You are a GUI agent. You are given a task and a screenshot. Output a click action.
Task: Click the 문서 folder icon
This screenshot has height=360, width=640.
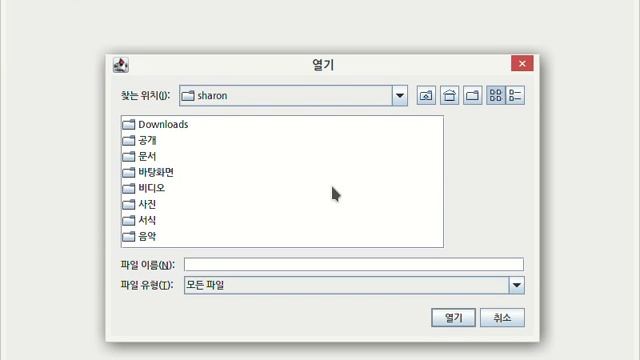pyautogui.click(x=129, y=156)
